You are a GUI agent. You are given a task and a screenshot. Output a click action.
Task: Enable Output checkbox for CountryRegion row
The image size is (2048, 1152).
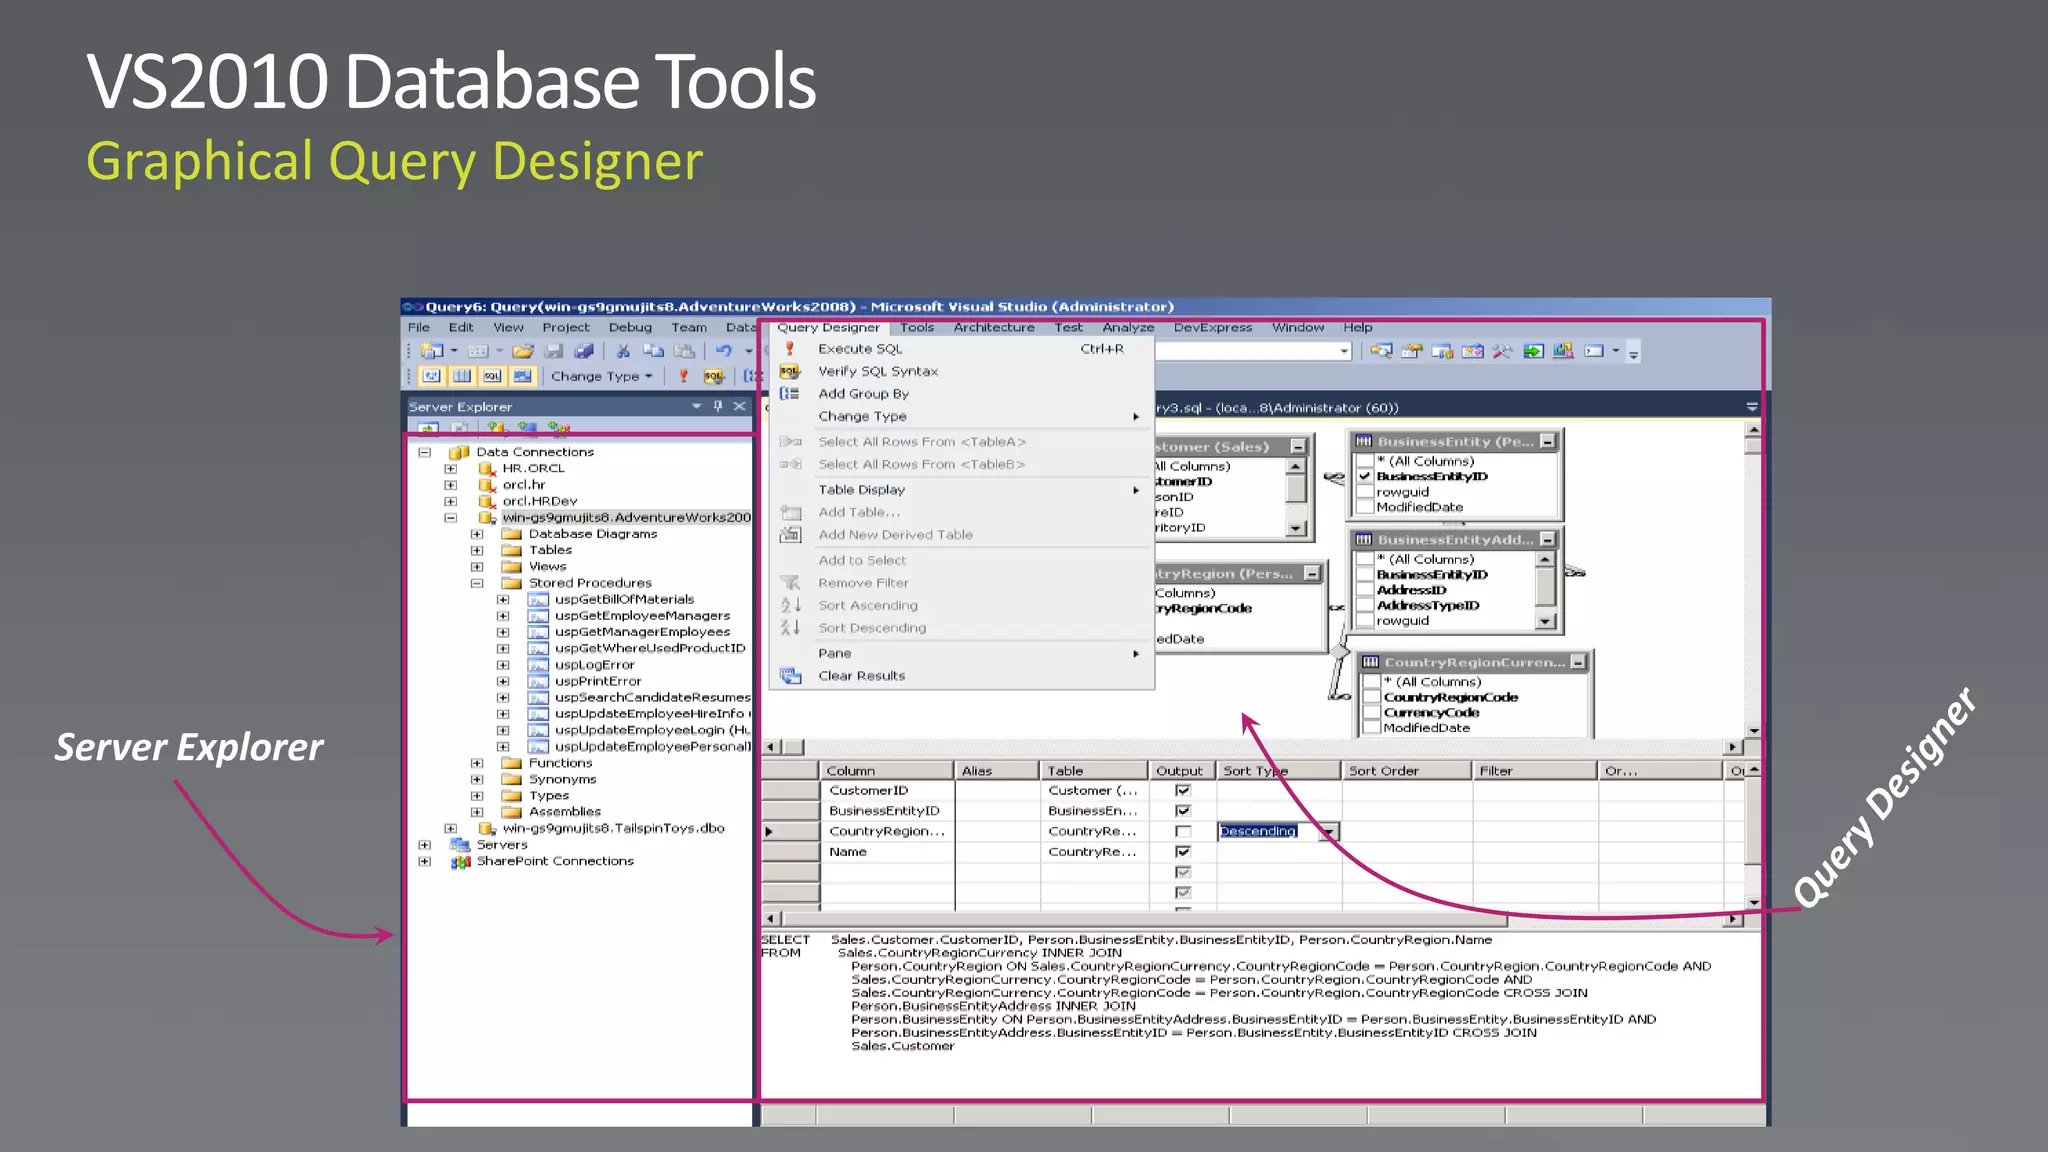pyautogui.click(x=1183, y=831)
